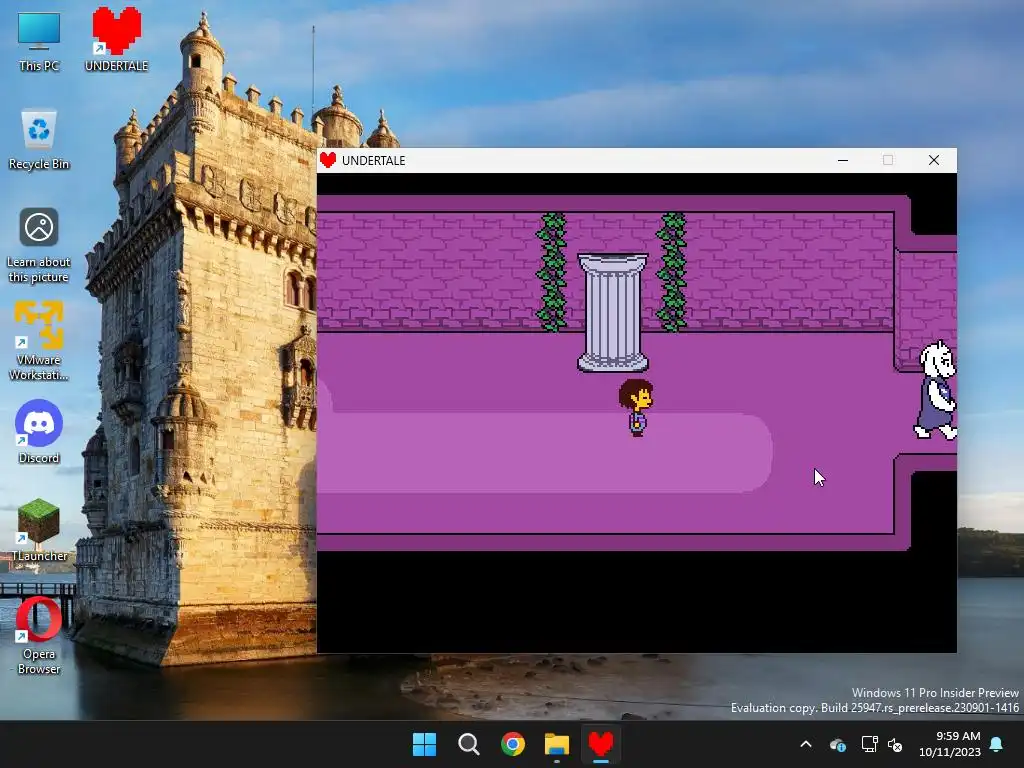The width and height of the screenshot is (1024, 768).
Task: Select the VMware Workstation desktop shortcut
Action: pyautogui.click(x=39, y=341)
